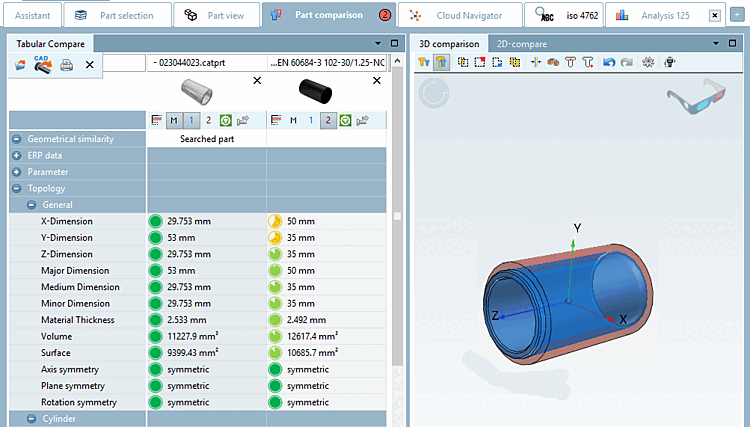This screenshot has height=427, width=750.
Task: Toggle button 2 for the black part column
Action: pyautogui.click(x=327, y=120)
